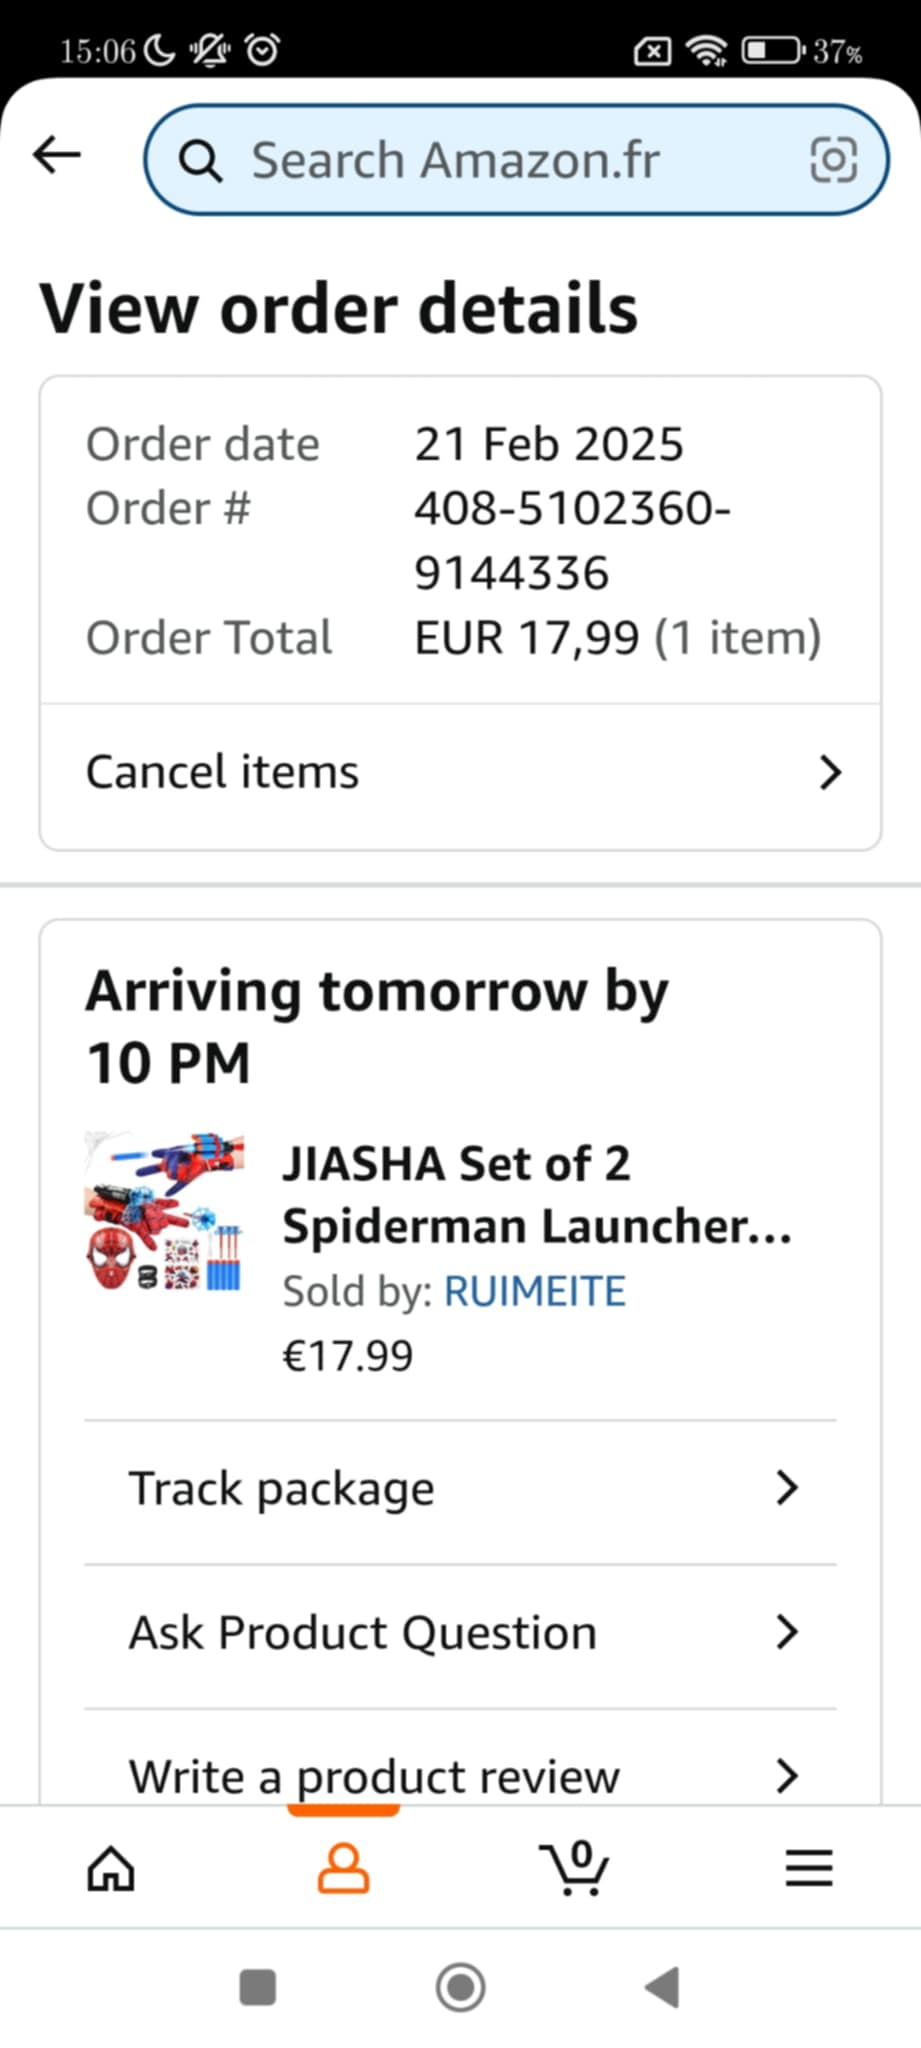The image size is (921, 2048).
Task: Open the account profile icon
Action: point(343,1868)
